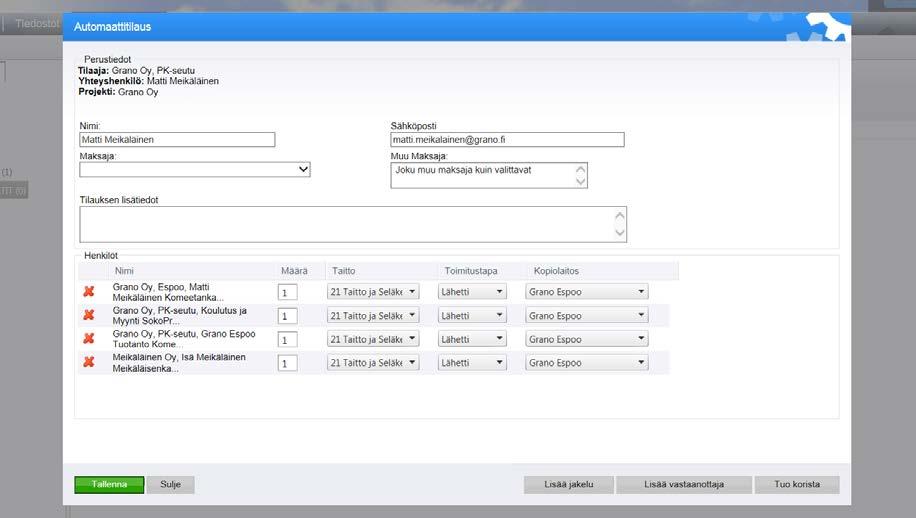Open Taitto dropdown for Grano Espoo Tuotanto row
Viewport: 916px width, 518px height.
pyautogui.click(x=373, y=339)
